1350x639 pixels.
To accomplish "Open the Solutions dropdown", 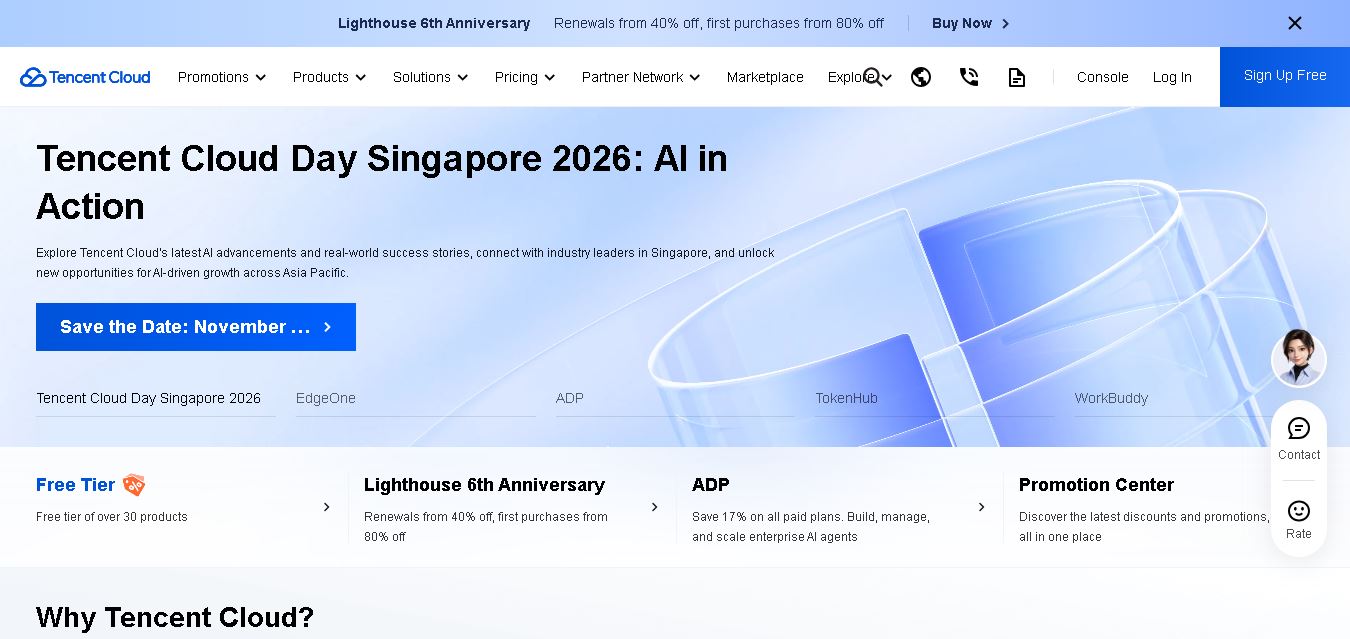I will (x=430, y=77).
